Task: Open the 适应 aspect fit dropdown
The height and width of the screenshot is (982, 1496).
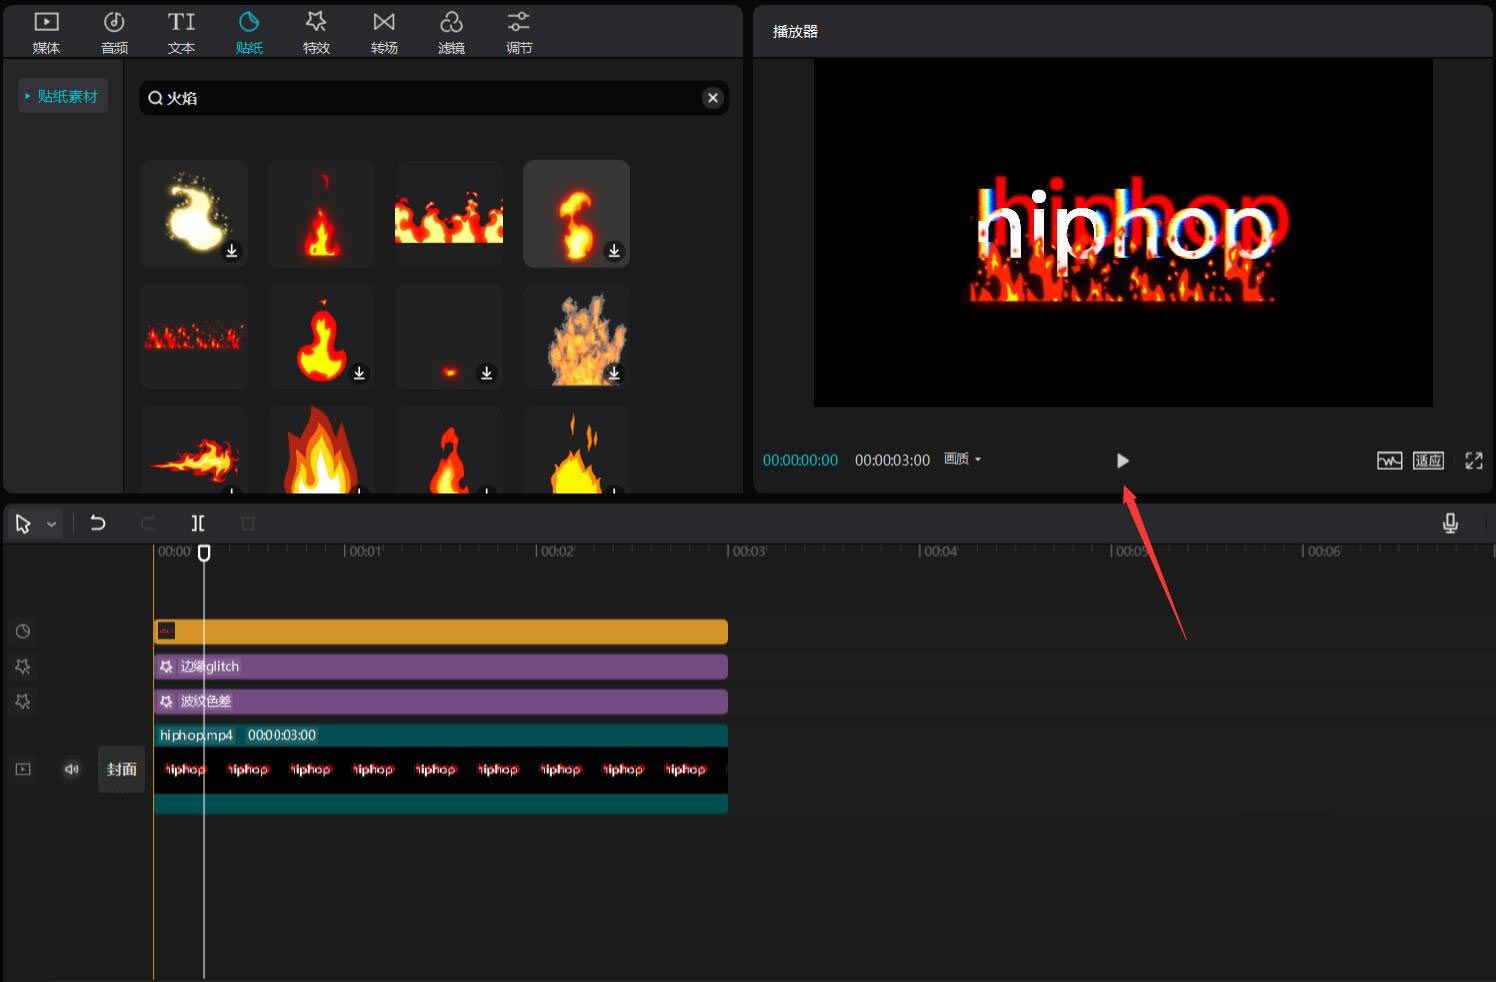Action: (x=1428, y=460)
